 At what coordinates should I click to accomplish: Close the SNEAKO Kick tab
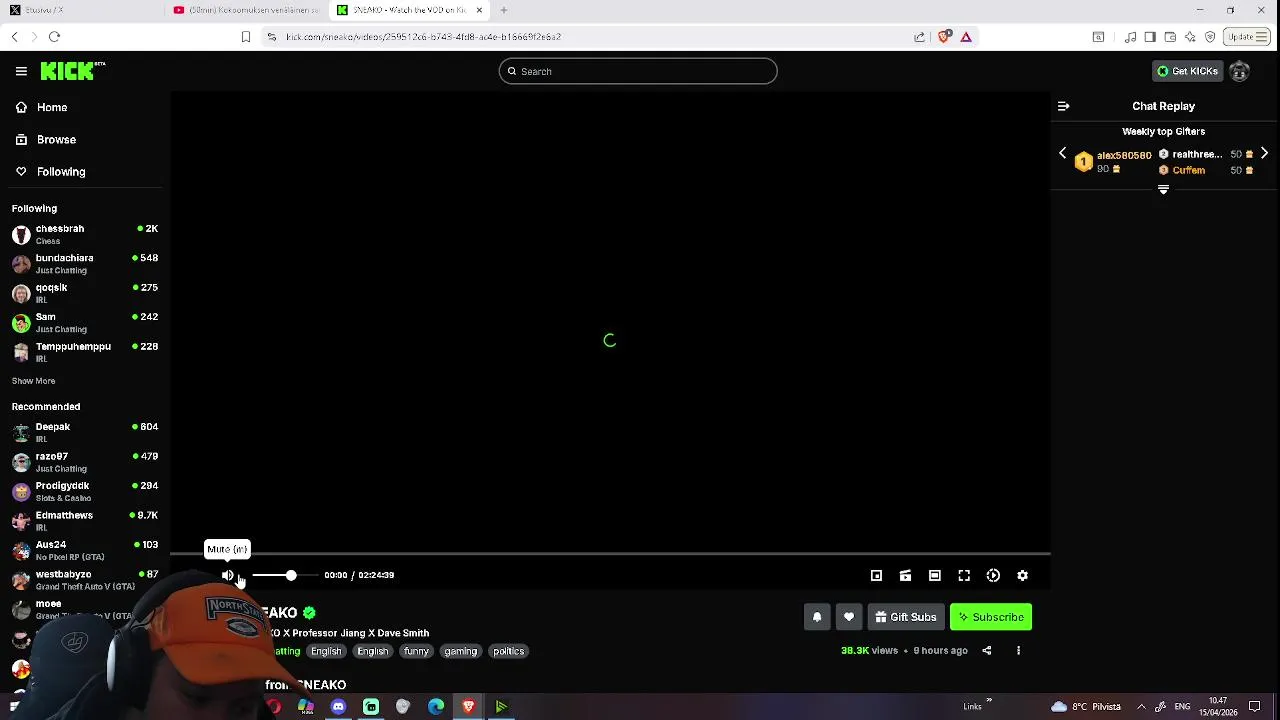tap(479, 10)
